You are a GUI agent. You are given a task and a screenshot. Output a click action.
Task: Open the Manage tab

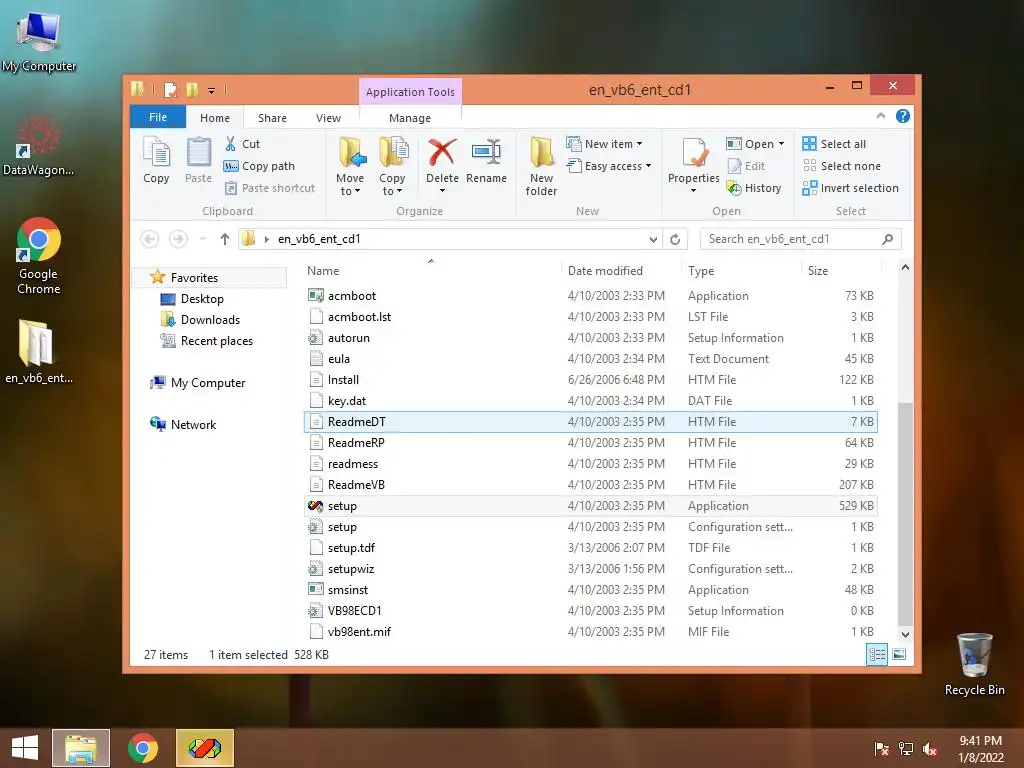tap(410, 118)
